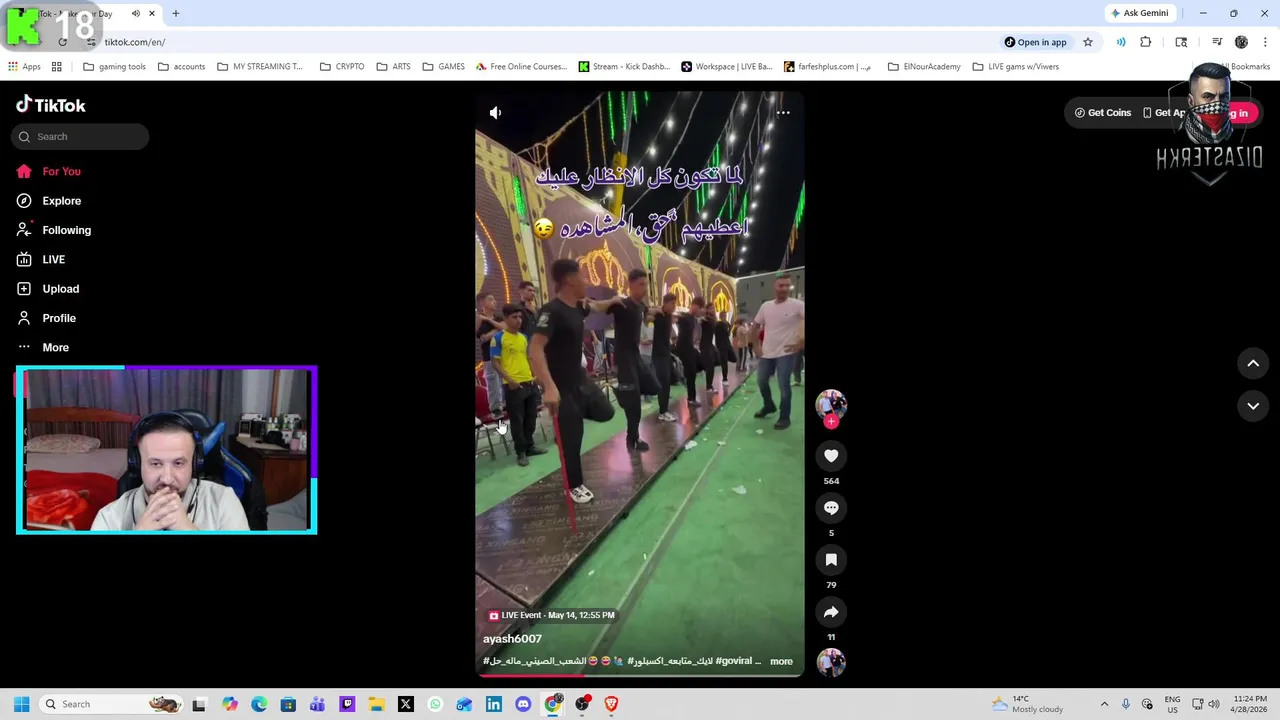Viewport: 1280px width, 720px height.
Task: Open ElNourAcademy bookmark folder
Action: point(924,67)
